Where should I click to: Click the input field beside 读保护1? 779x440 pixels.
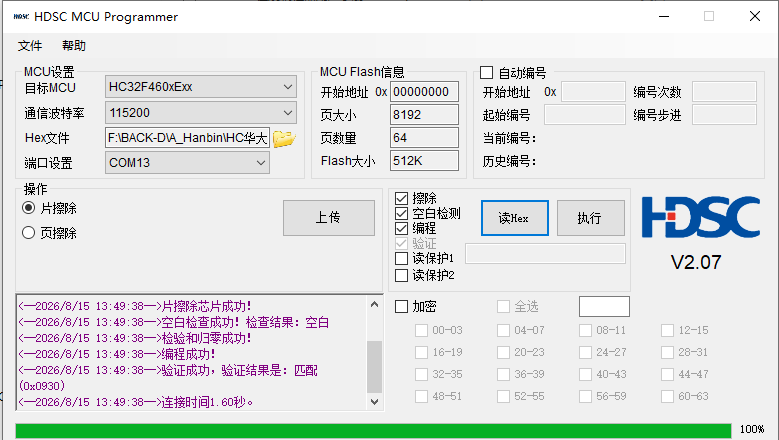point(545,254)
